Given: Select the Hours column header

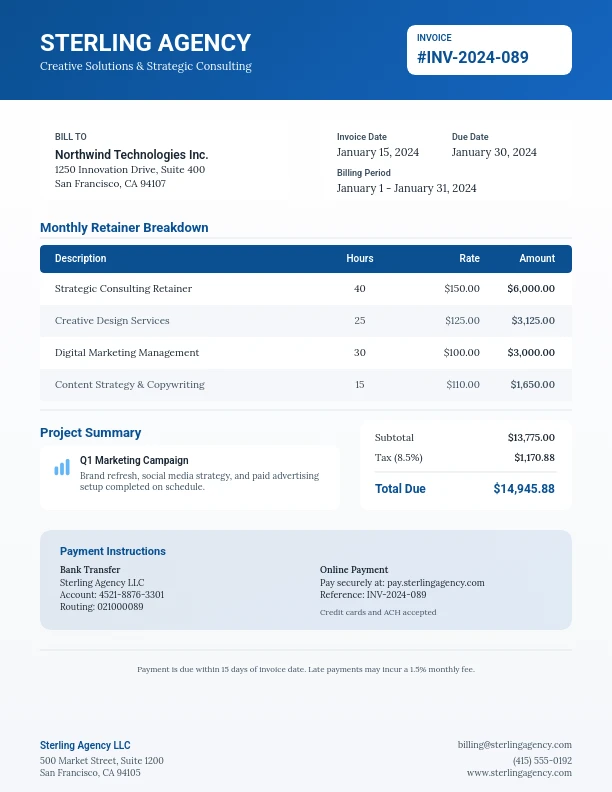Looking at the screenshot, I should click(360, 258).
